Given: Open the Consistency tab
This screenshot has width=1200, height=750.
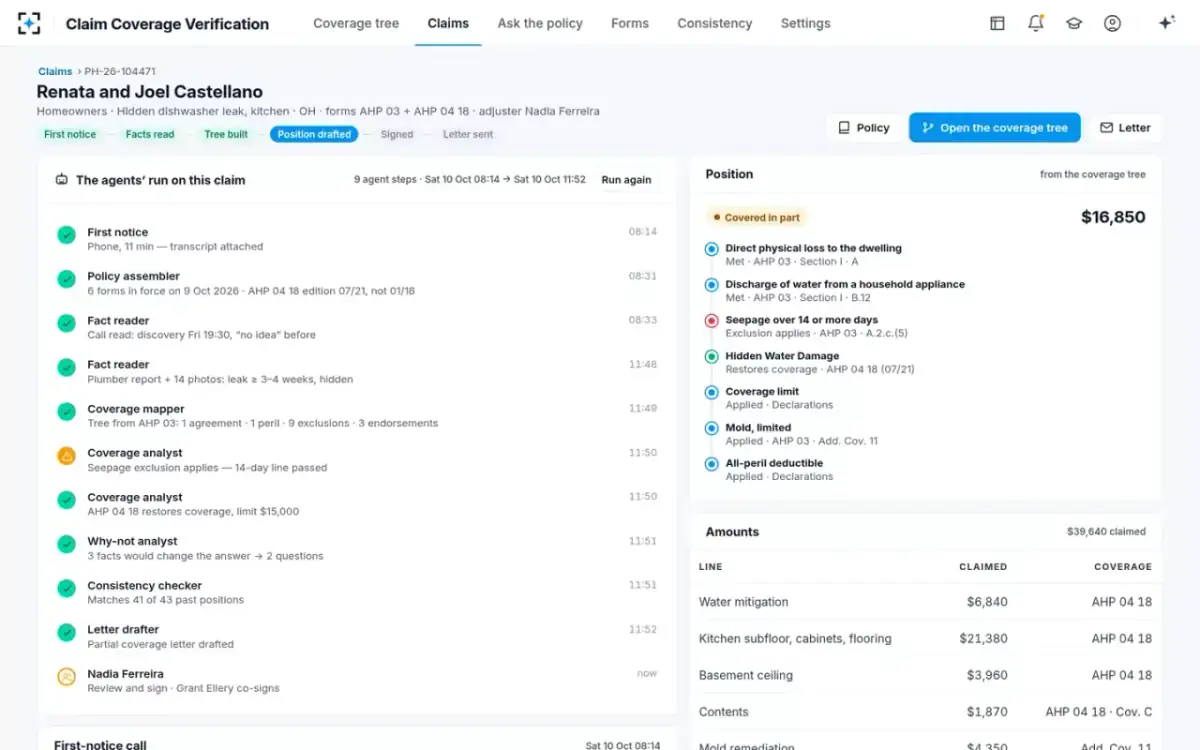Looking at the screenshot, I should (715, 23).
